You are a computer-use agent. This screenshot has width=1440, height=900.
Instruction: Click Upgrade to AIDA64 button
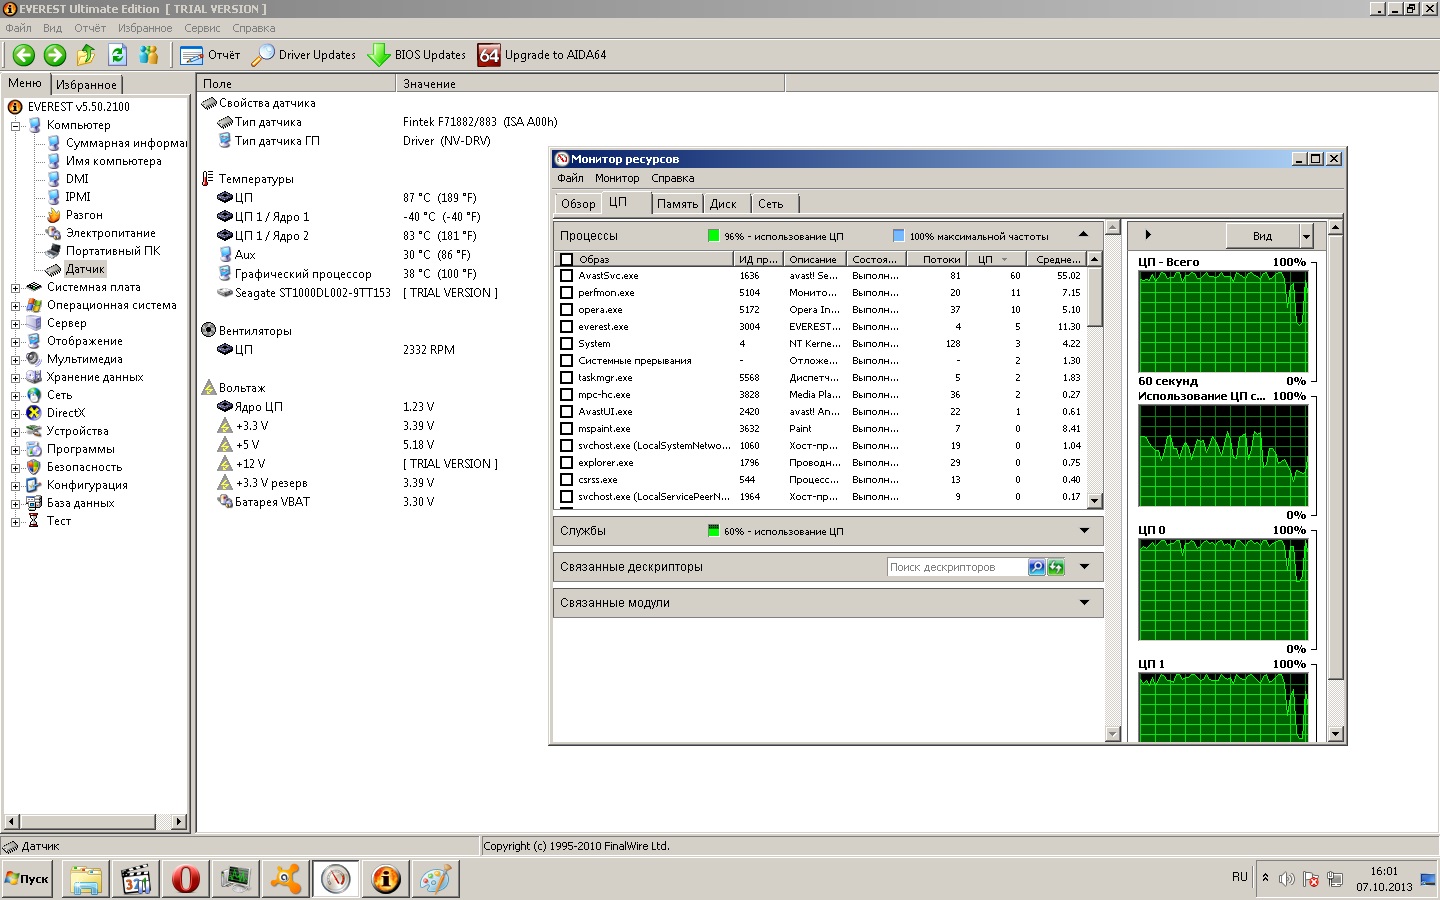542,55
